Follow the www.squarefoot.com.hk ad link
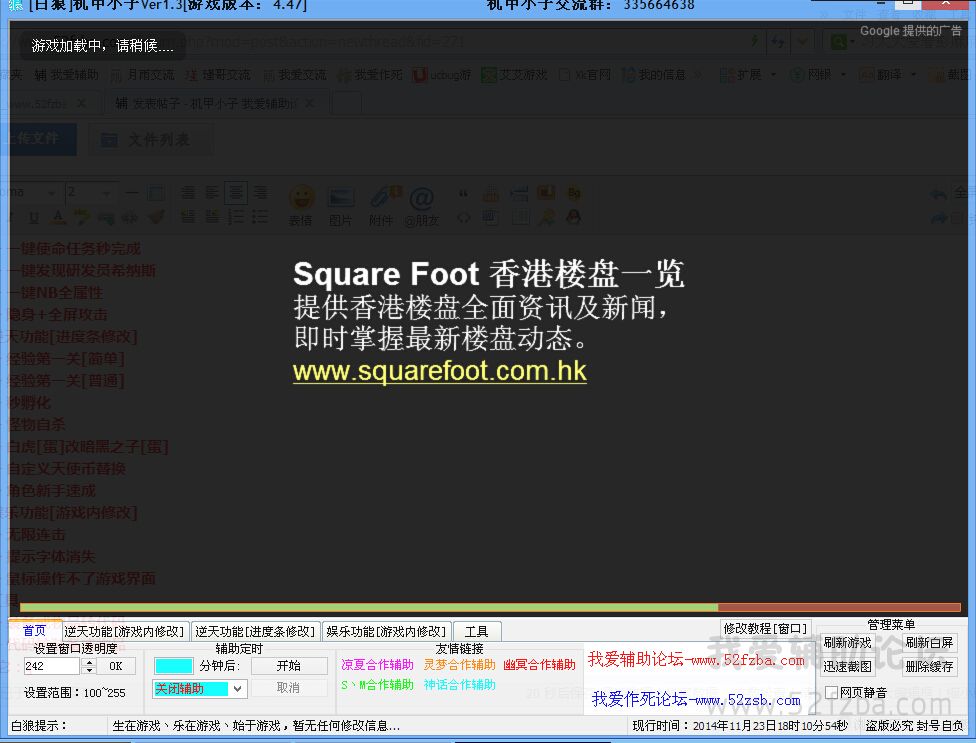This screenshot has width=976, height=743. pyautogui.click(x=439, y=371)
